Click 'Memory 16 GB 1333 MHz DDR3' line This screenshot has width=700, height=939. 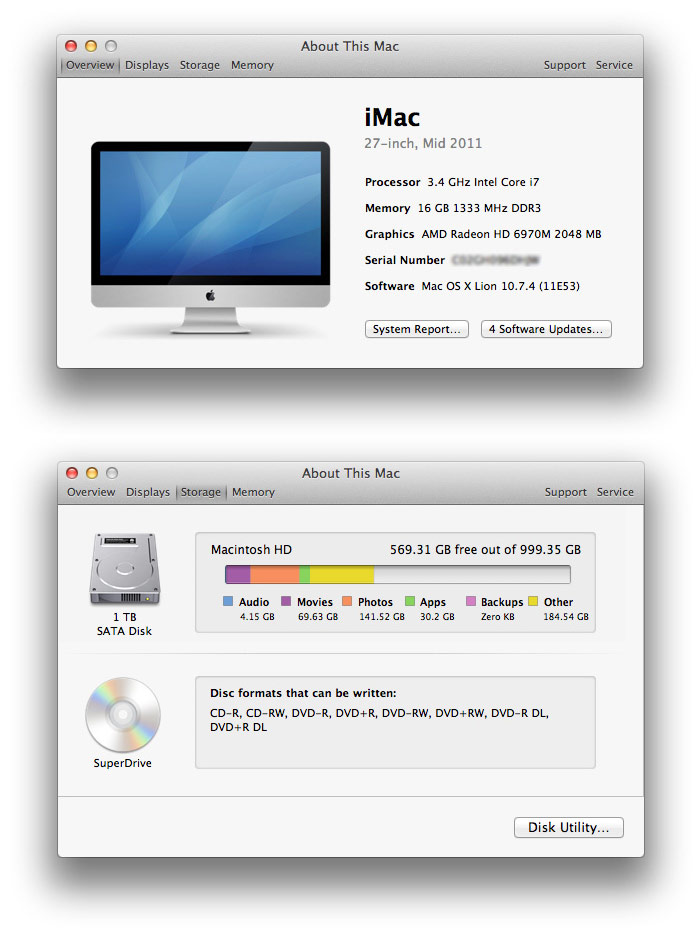point(453,208)
